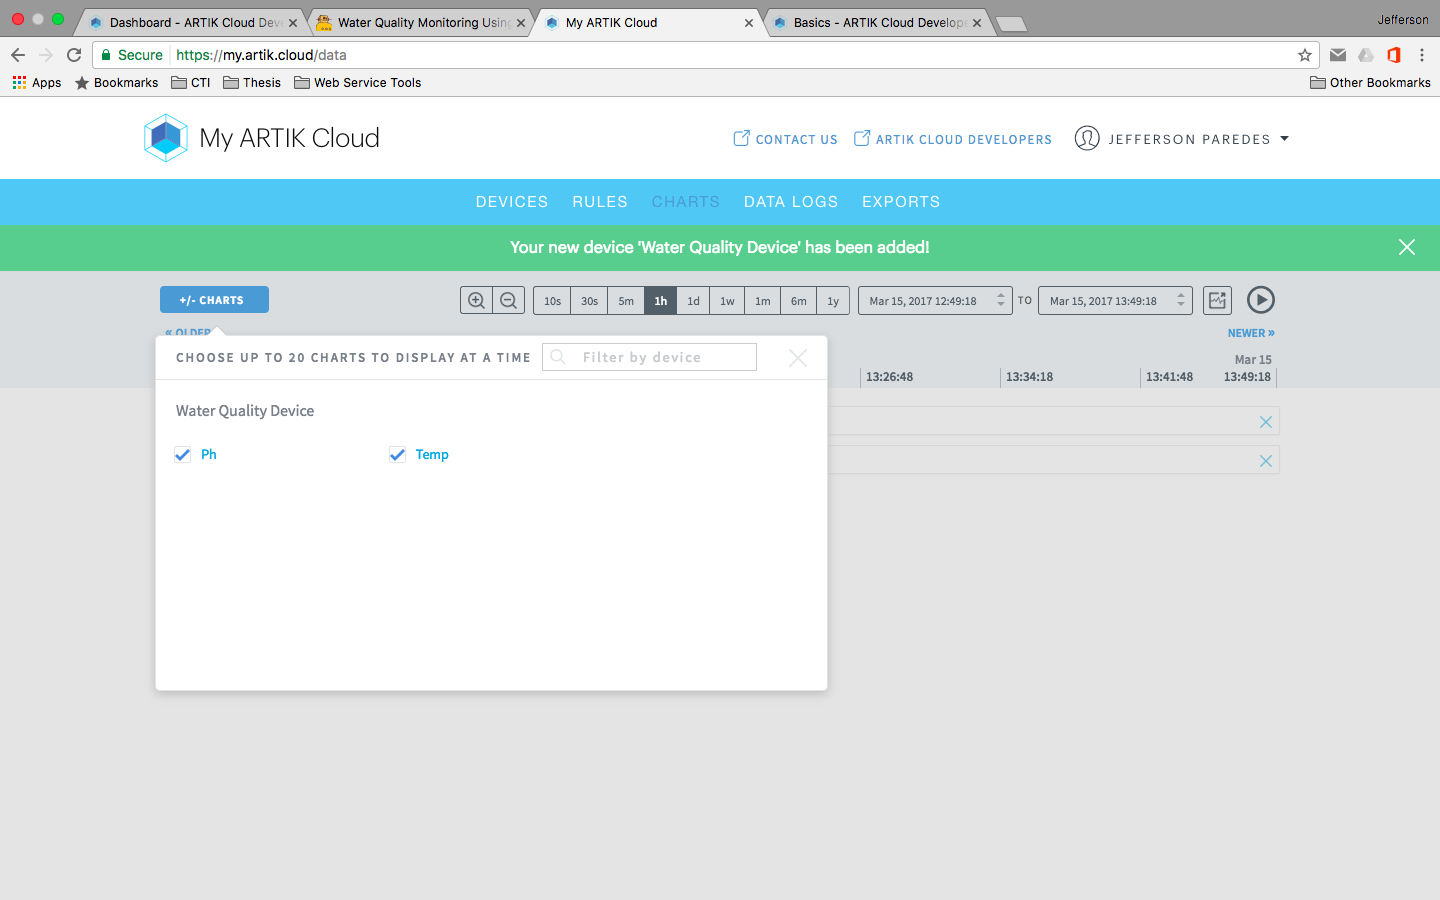Uncheck the Temp chart checkbox

(397, 455)
